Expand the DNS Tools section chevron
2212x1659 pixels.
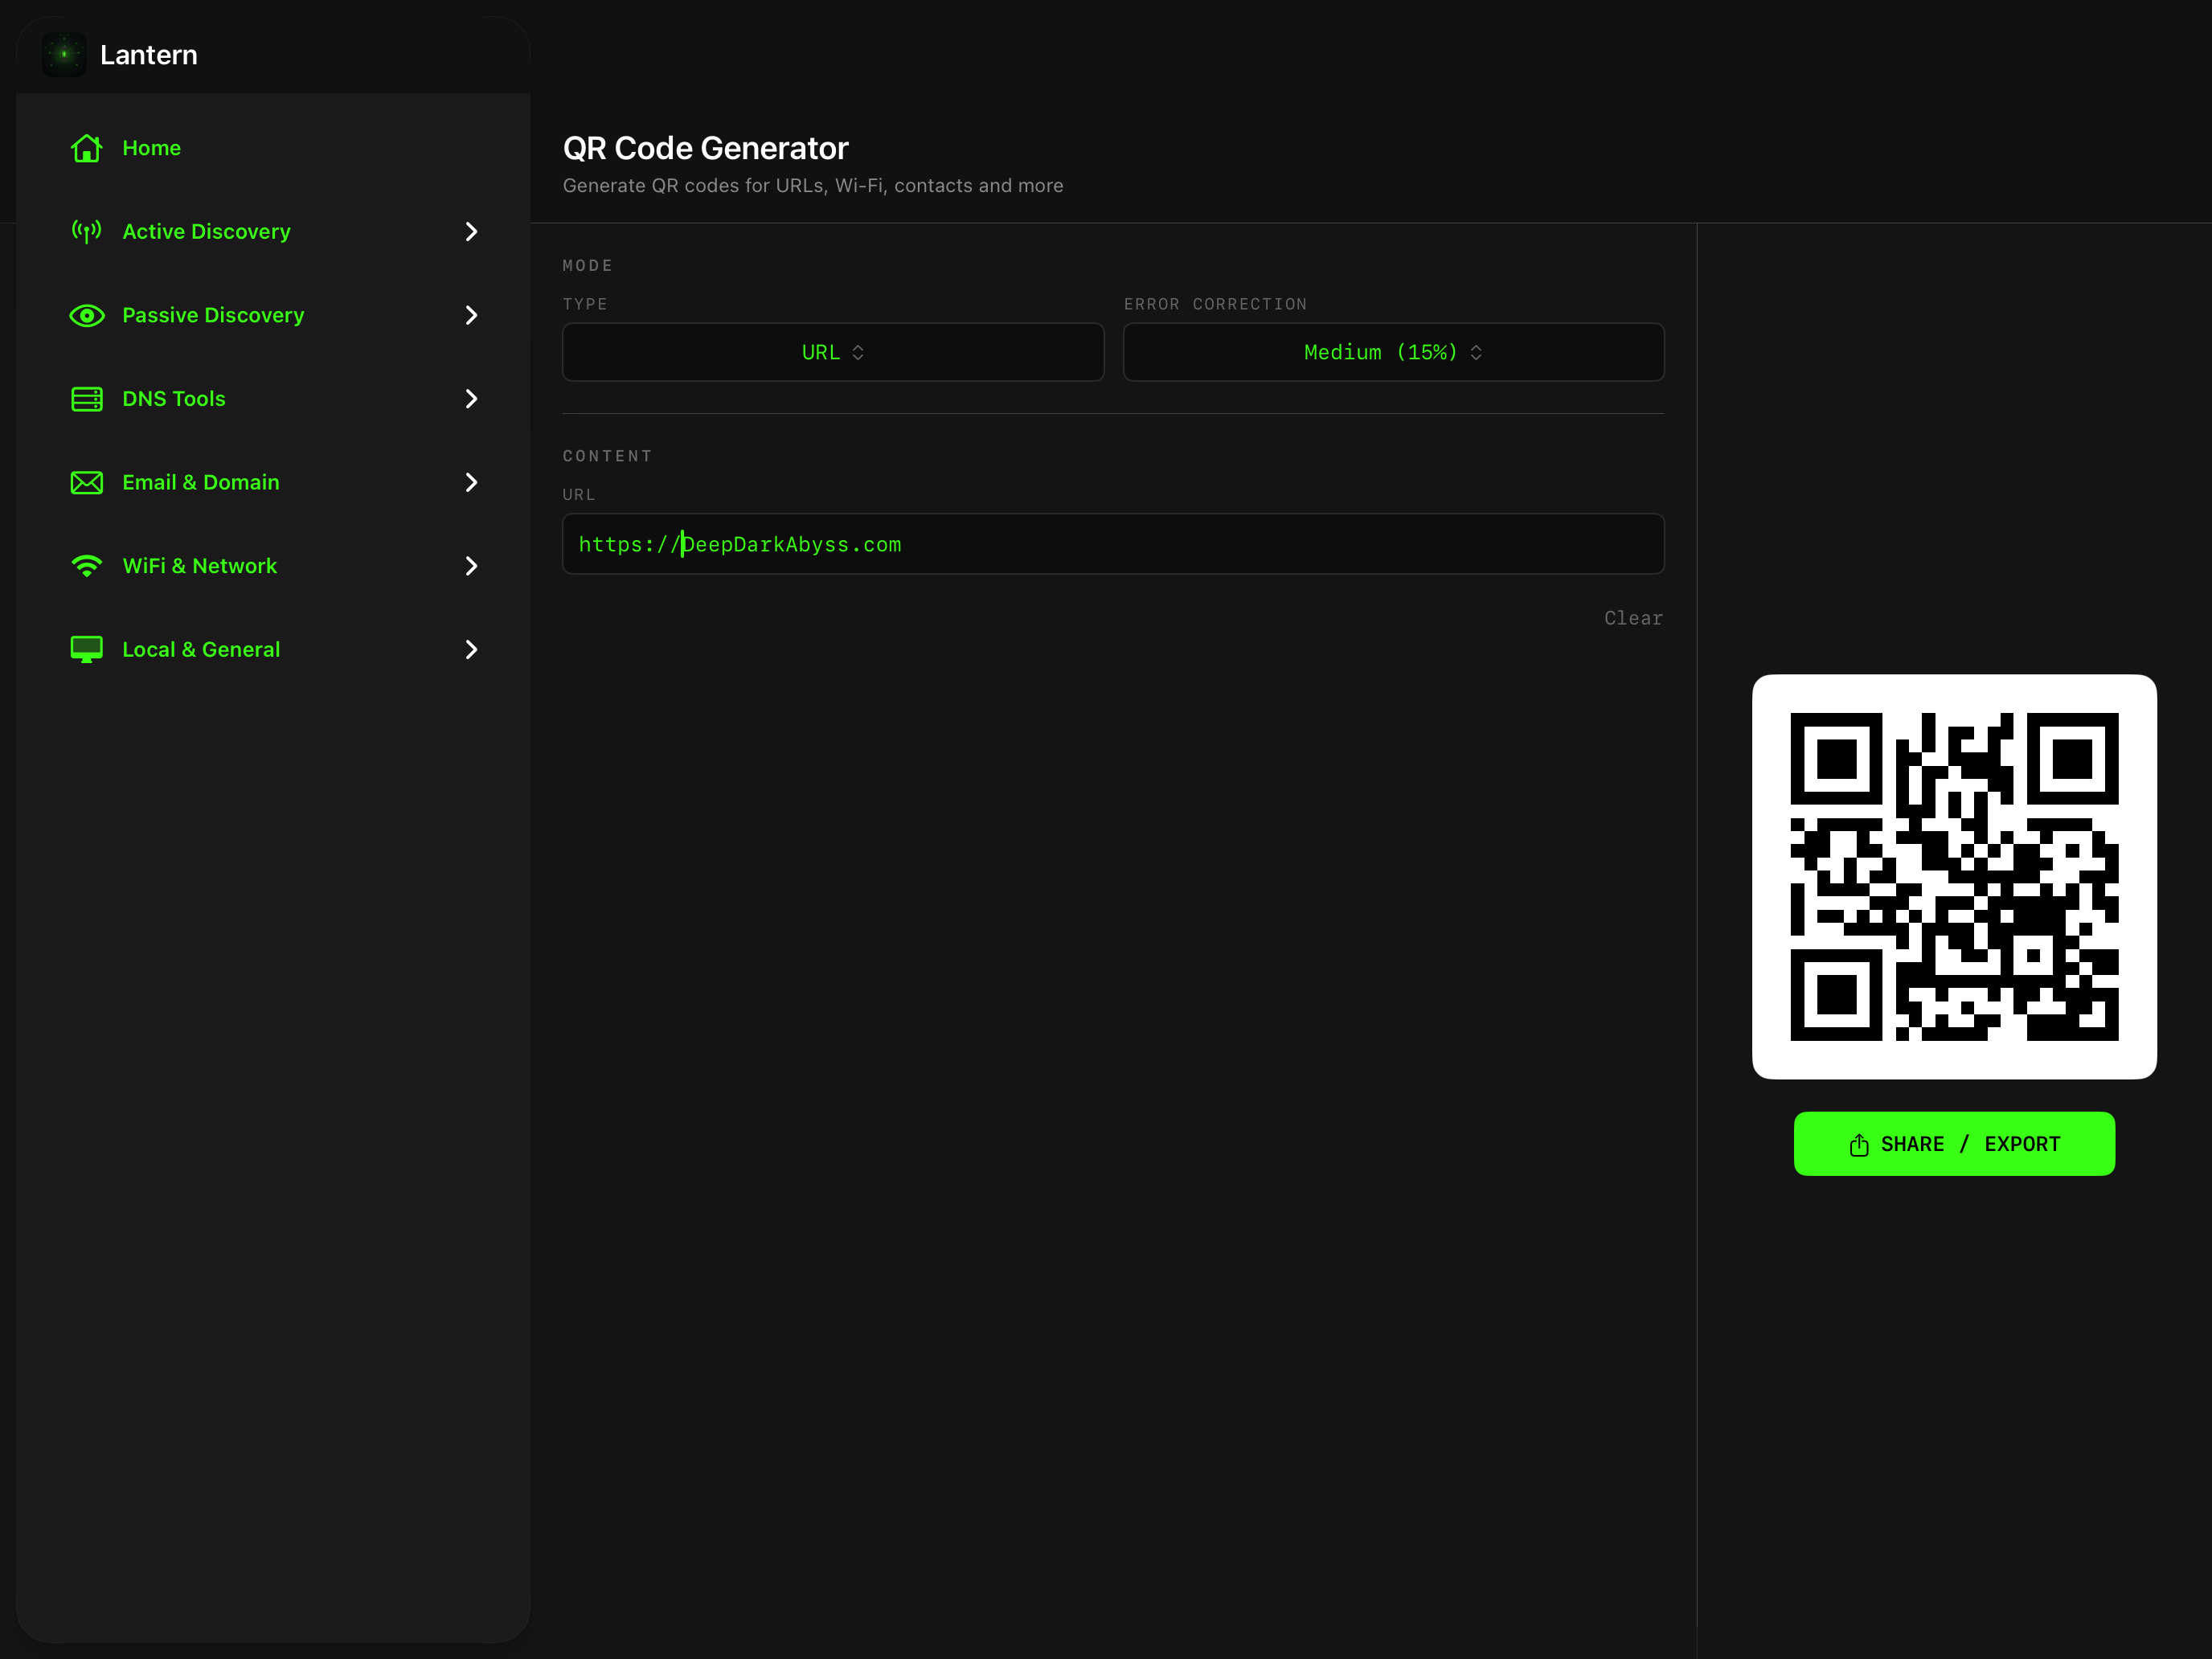click(x=470, y=398)
